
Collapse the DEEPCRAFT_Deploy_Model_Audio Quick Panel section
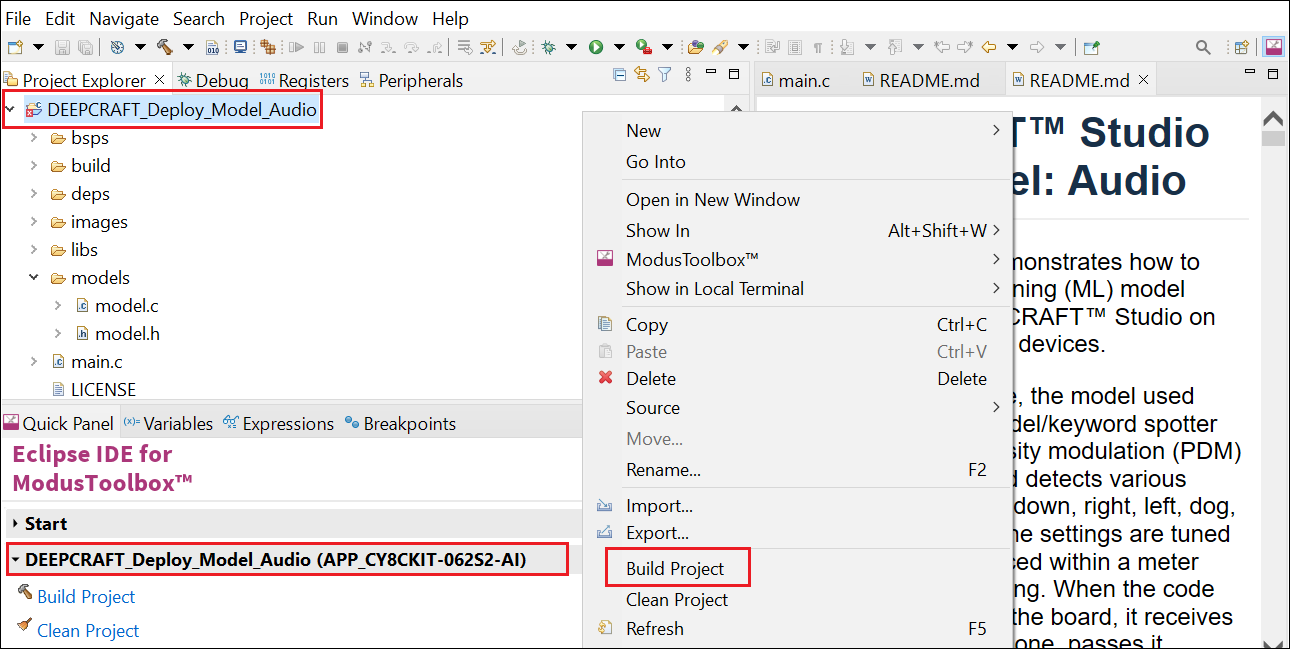point(15,560)
